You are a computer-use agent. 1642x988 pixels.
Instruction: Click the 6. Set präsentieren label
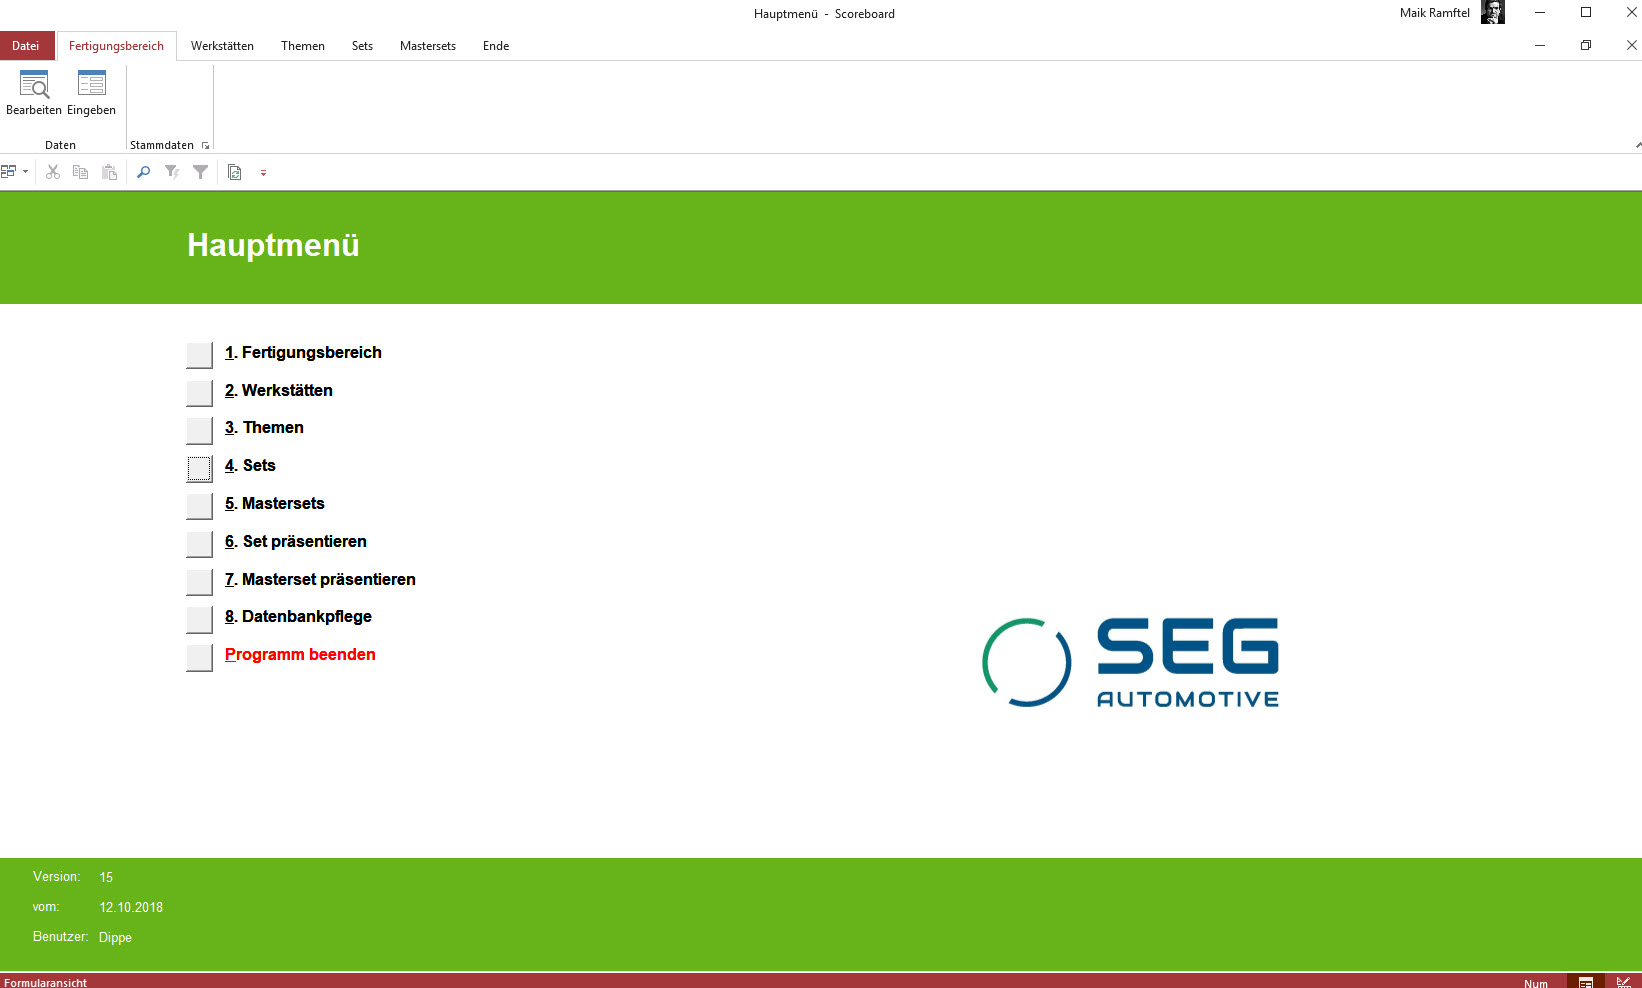point(296,541)
